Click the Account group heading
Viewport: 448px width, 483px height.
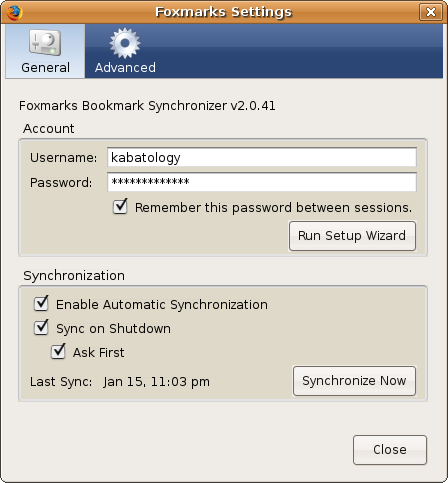point(49,129)
